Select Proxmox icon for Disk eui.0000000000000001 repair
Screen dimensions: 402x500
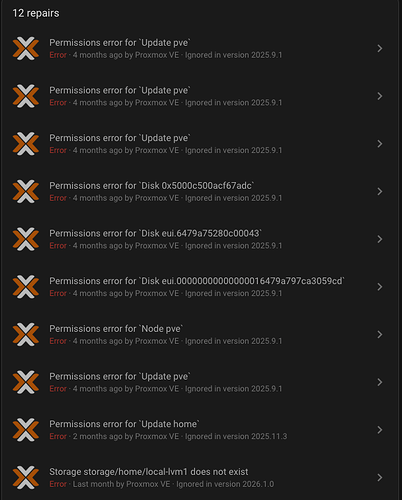tap(26, 287)
